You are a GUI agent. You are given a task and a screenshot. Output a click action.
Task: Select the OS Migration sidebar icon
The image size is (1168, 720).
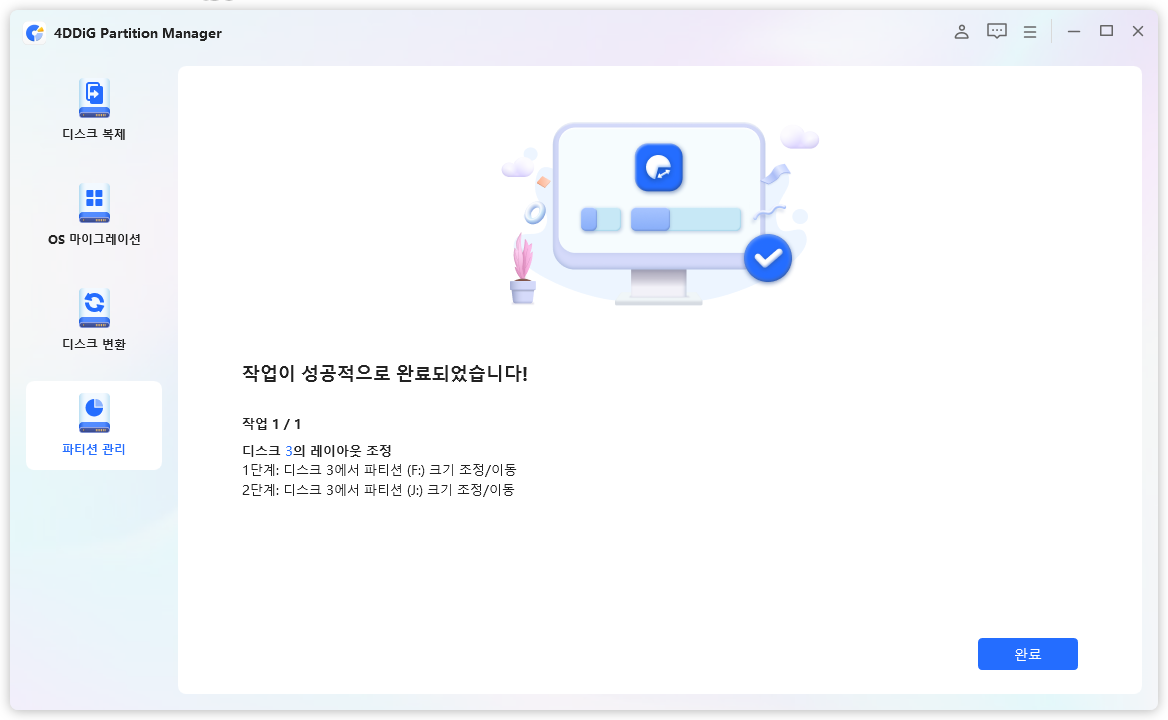coord(93,203)
